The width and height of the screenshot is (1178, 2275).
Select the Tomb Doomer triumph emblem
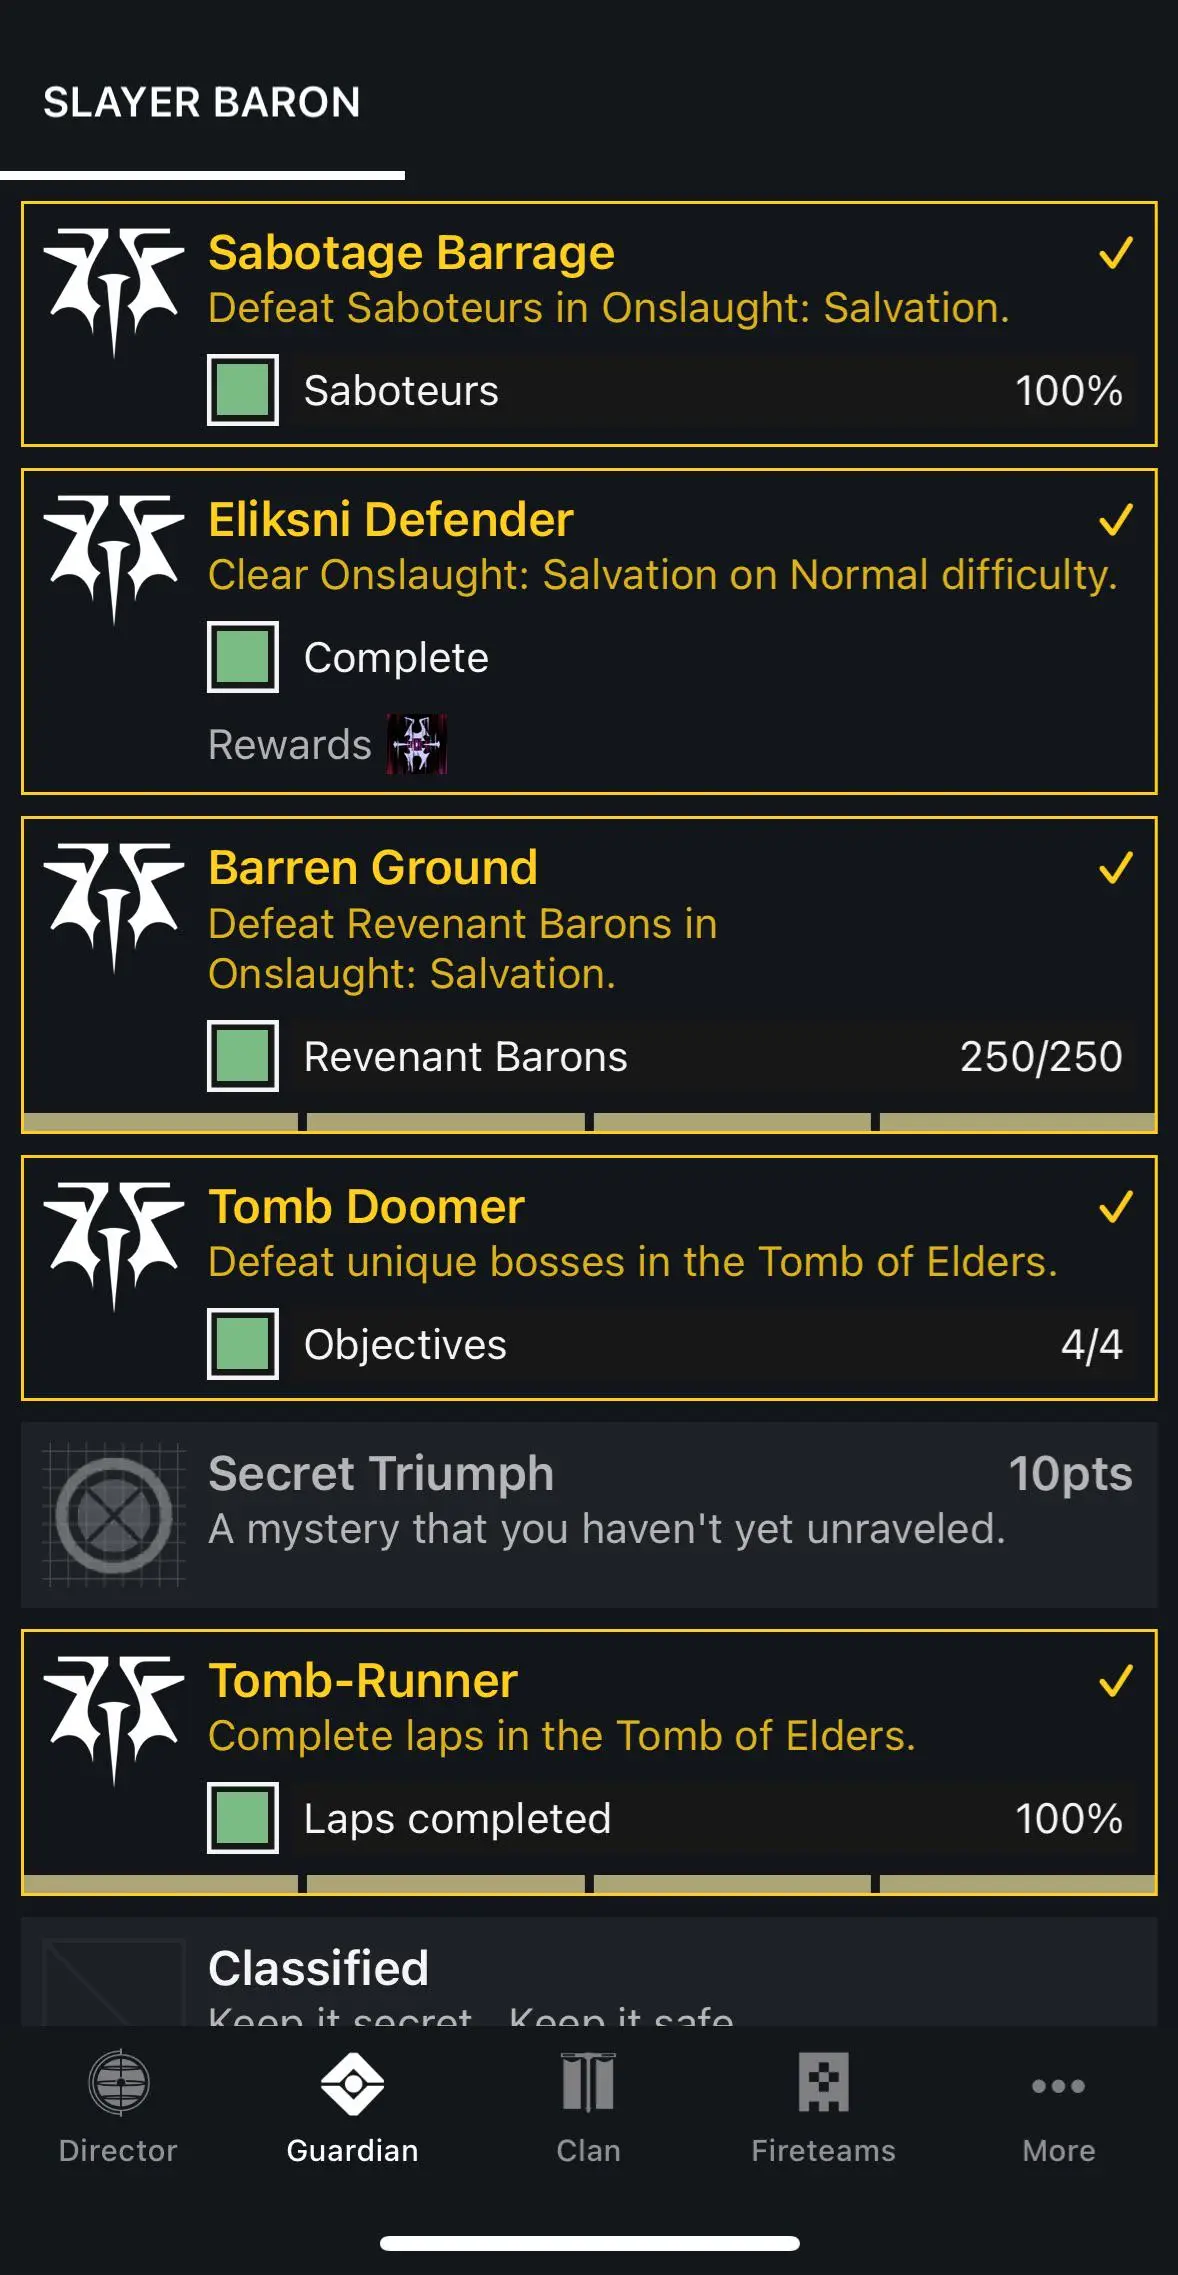[113, 1243]
